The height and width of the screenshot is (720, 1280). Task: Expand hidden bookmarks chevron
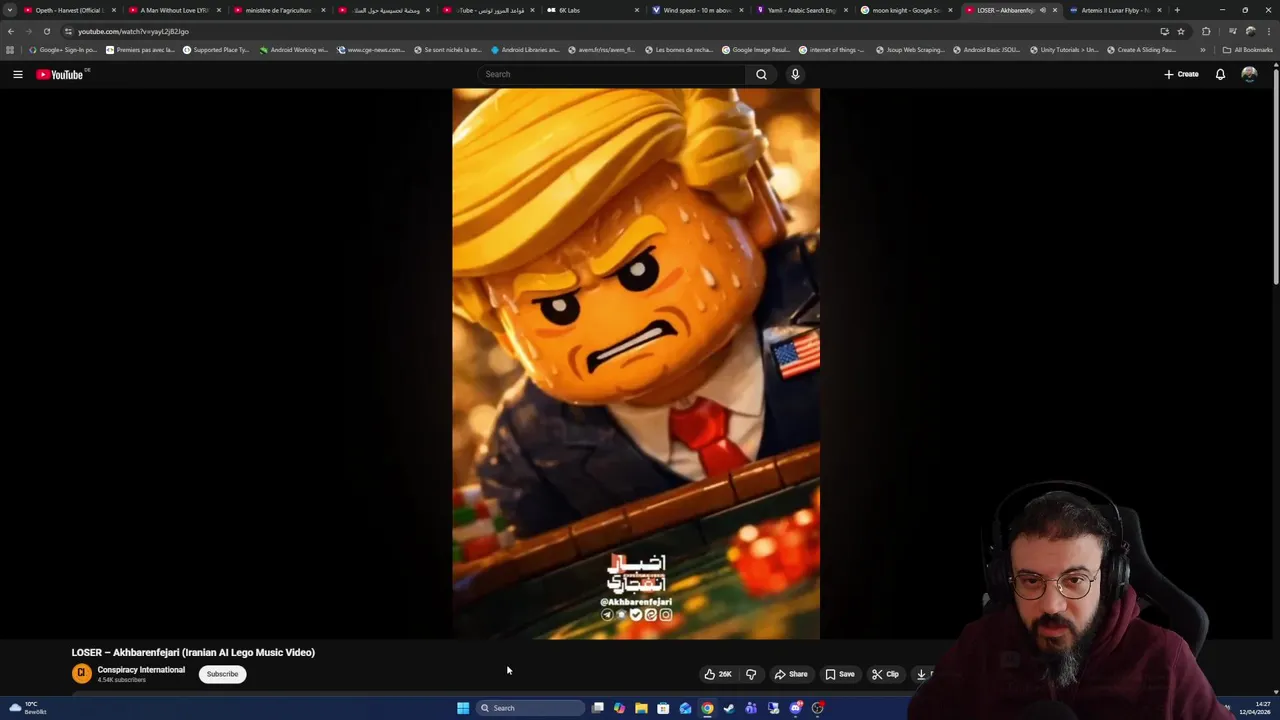click(1203, 50)
